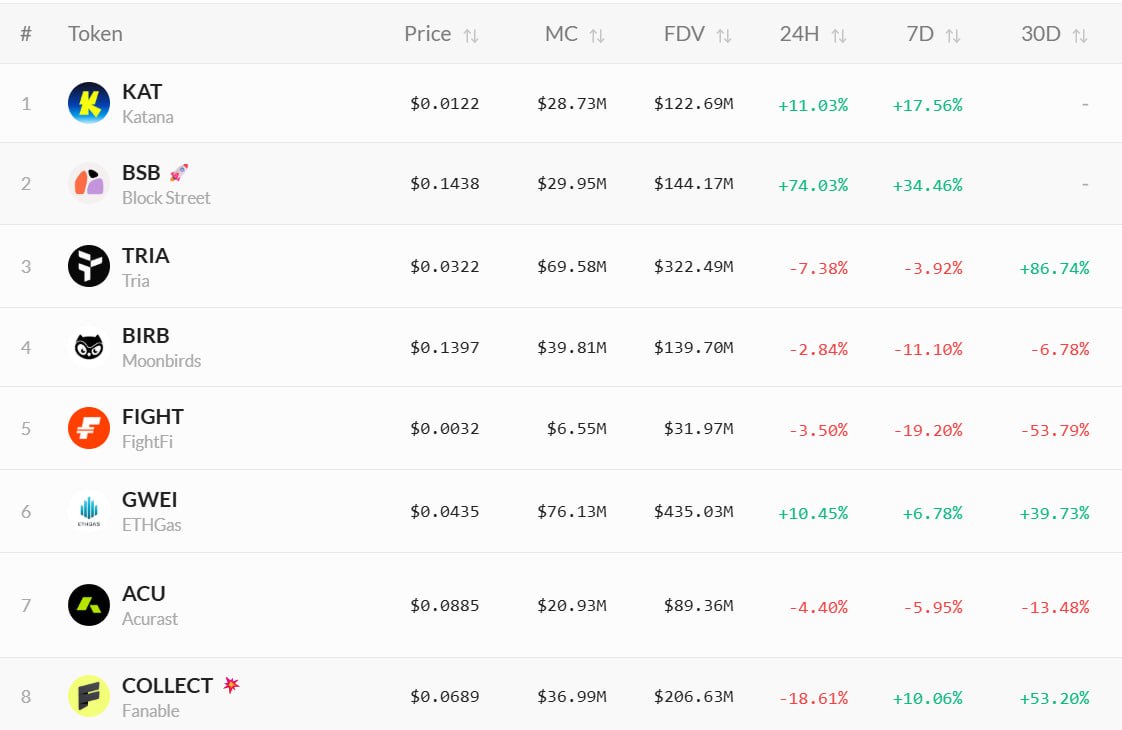Image resolution: width=1122 pixels, height=730 pixels.
Task: Toggle the FDV column sort arrows
Action: 724,35
